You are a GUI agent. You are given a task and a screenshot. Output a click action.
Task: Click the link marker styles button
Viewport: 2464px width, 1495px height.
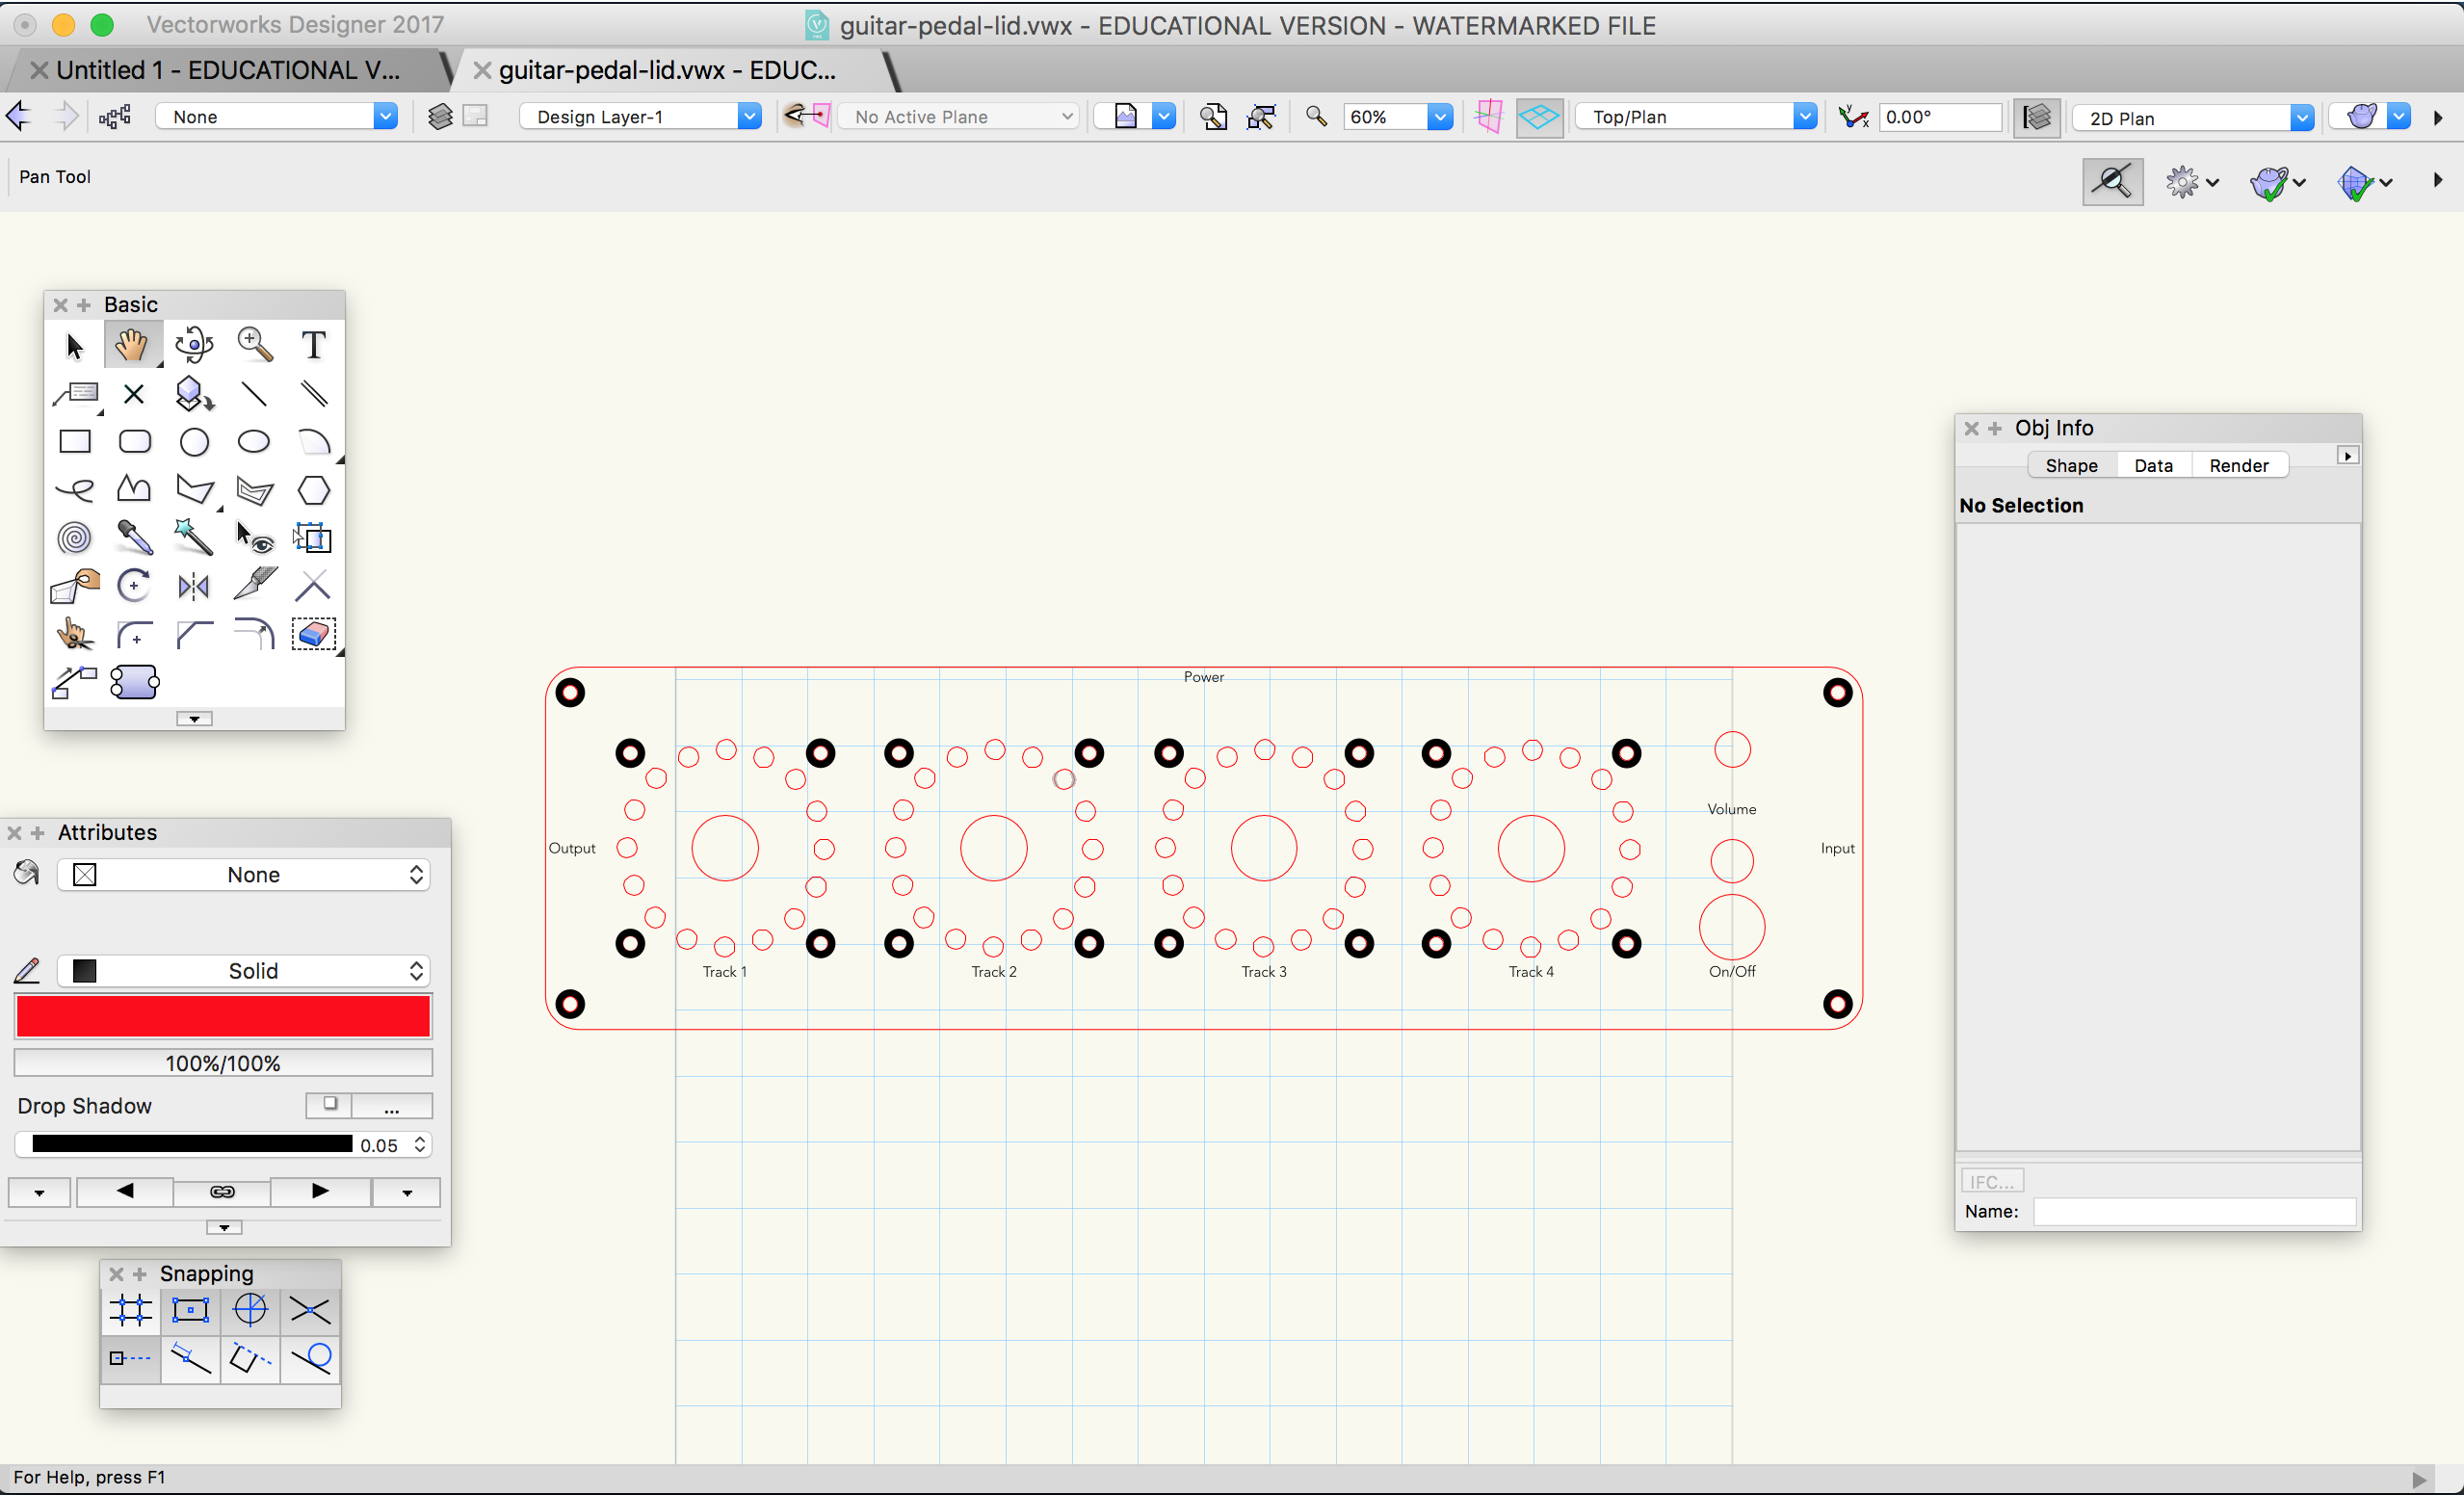222,1192
